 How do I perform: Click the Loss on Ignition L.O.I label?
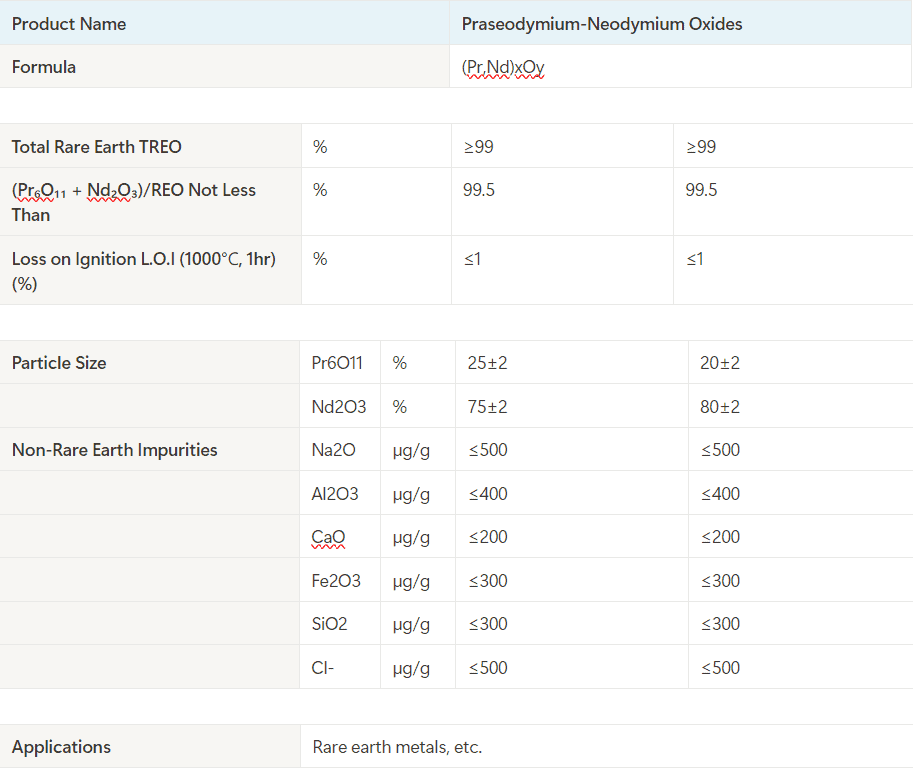[x=143, y=271]
